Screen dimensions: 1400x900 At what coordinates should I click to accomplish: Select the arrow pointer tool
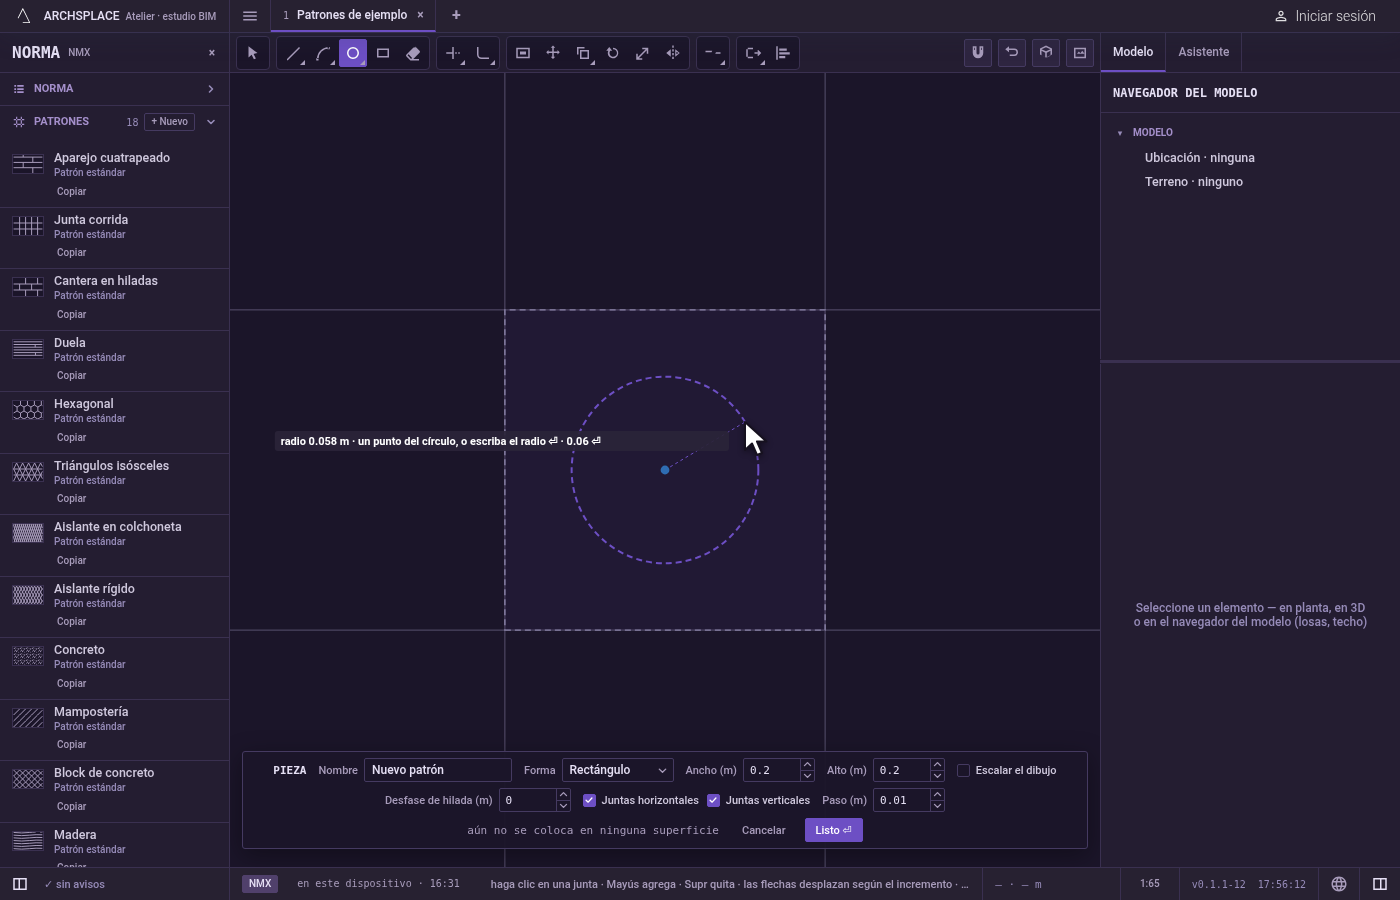[253, 53]
